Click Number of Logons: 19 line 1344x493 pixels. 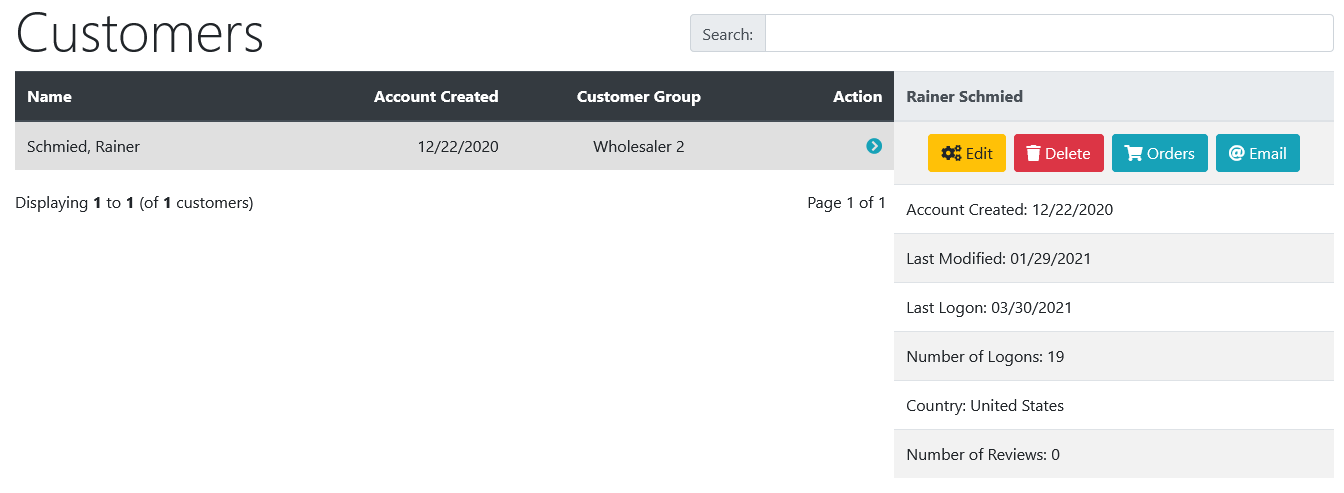[985, 357]
